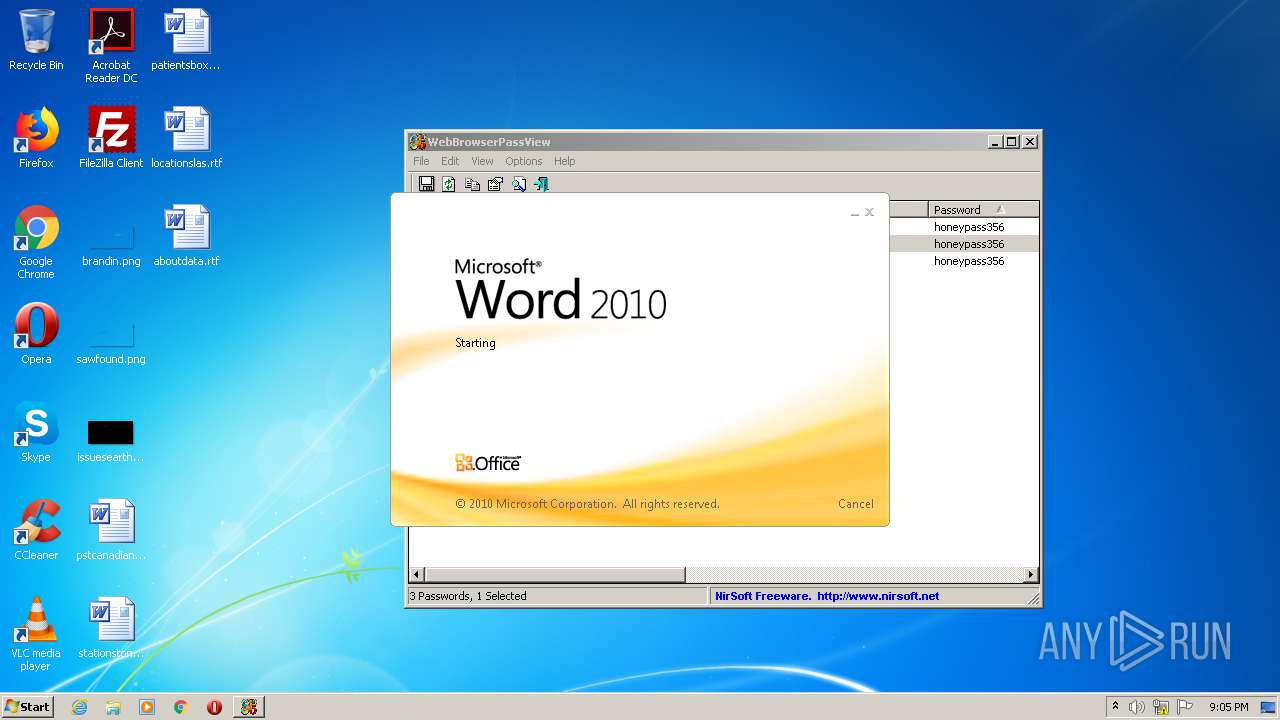This screenshot has width=1280, height=720.
Task: Select first honeypass356 password row
Action: 968,227
